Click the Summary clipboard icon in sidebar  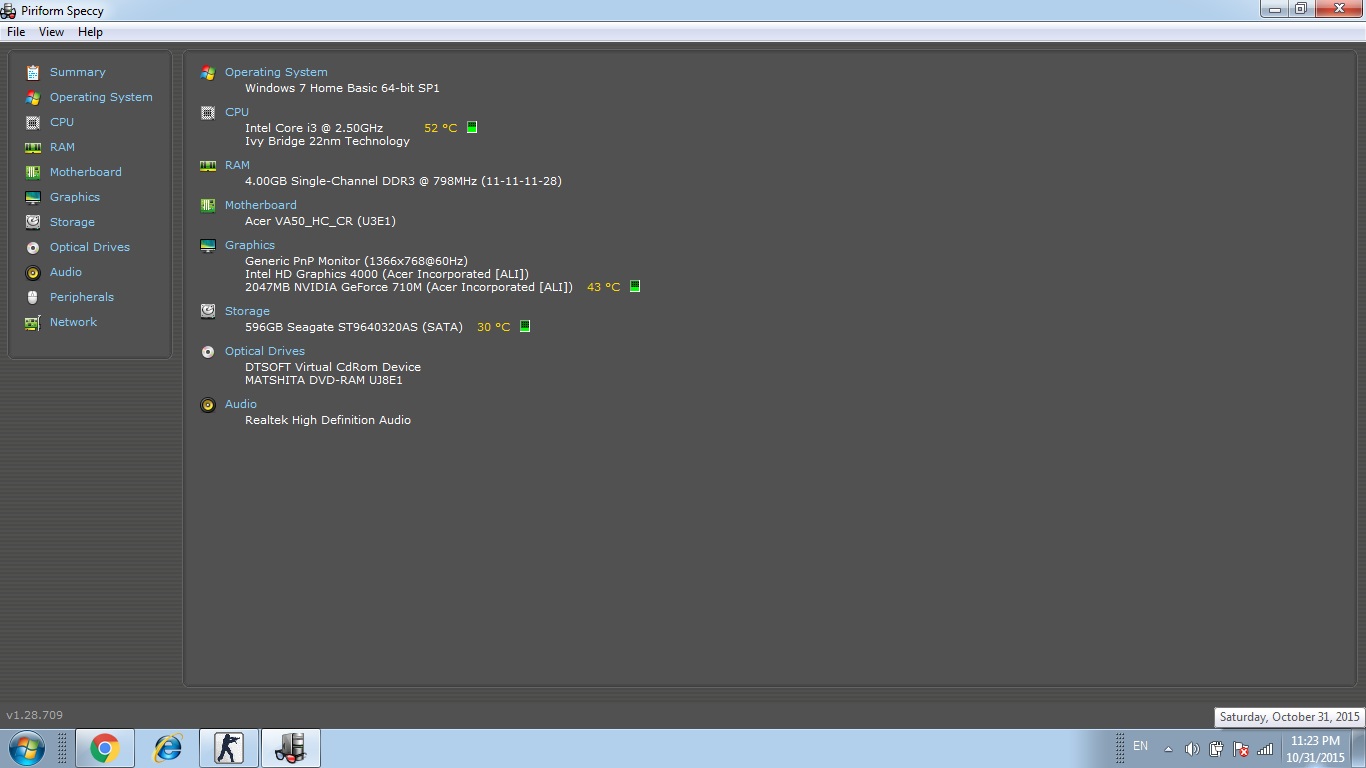coord(33,72)
